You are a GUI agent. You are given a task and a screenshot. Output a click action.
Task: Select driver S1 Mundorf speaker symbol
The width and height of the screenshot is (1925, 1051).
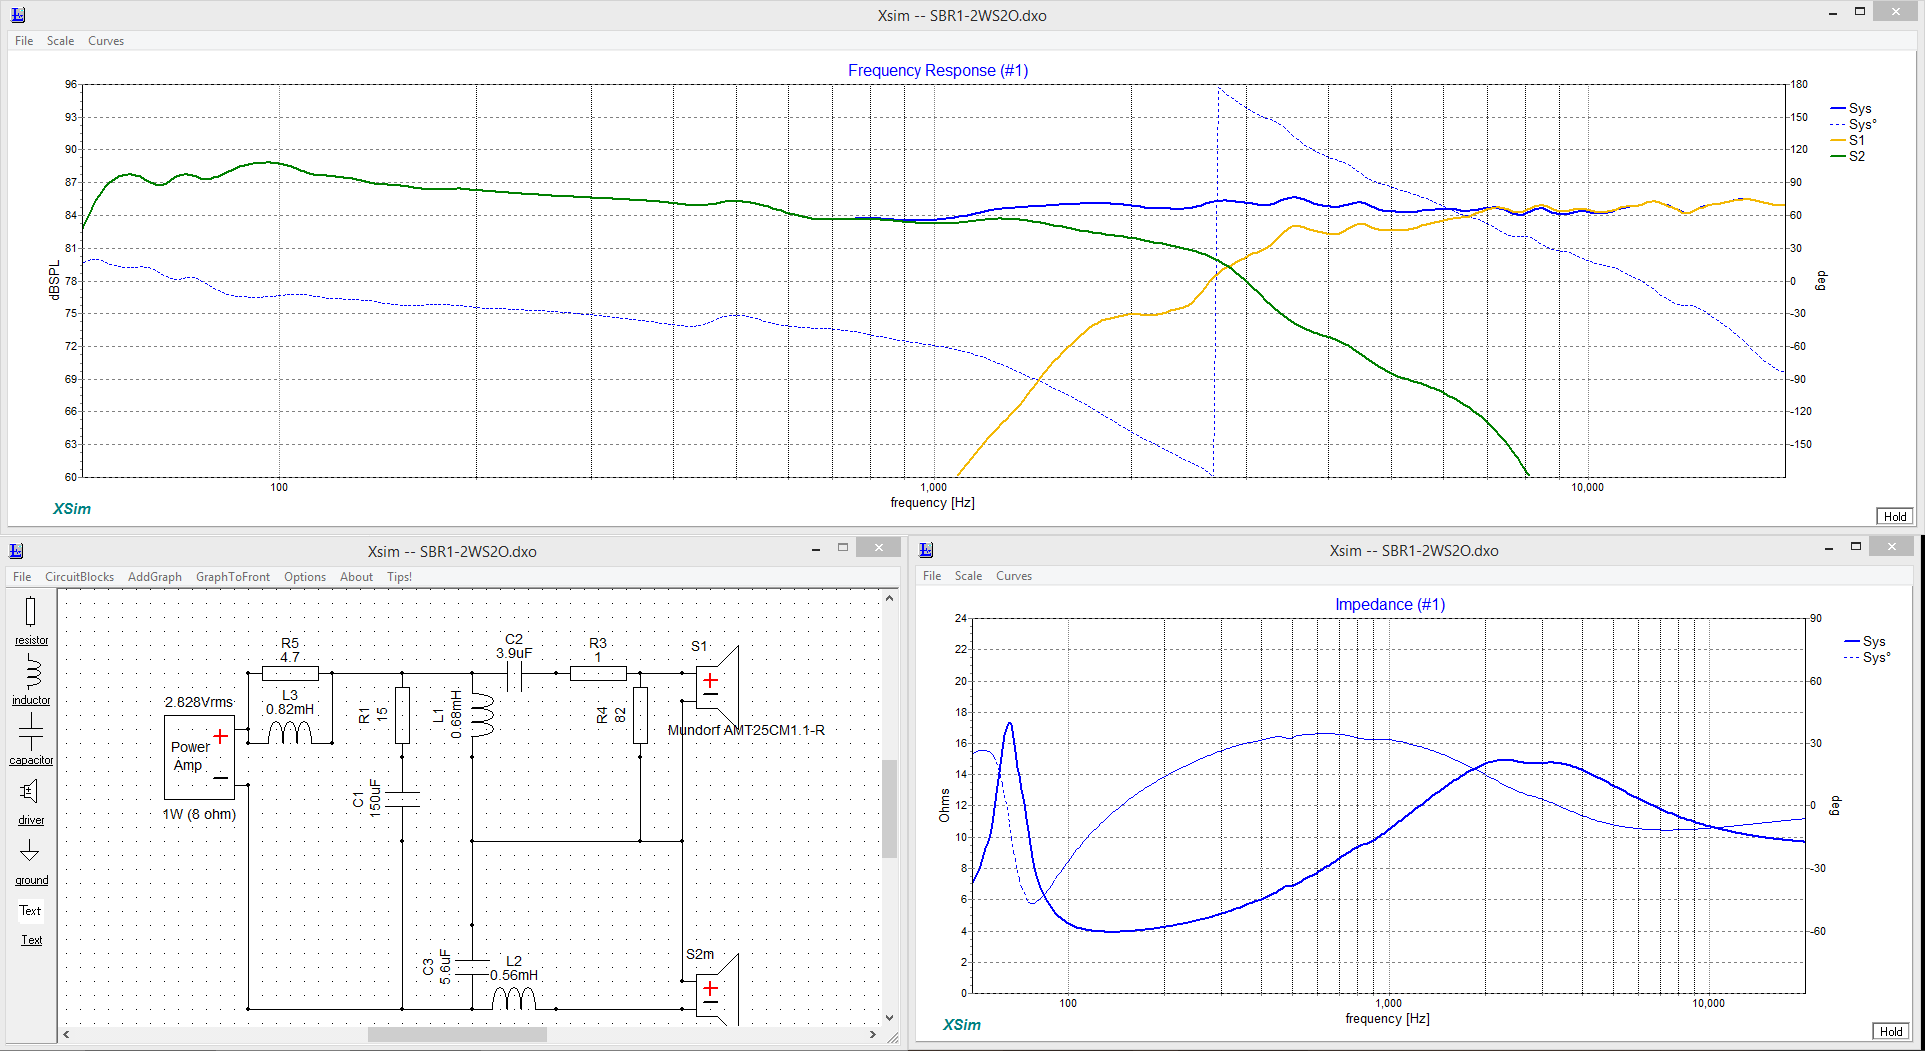click(x=718, y=686)
